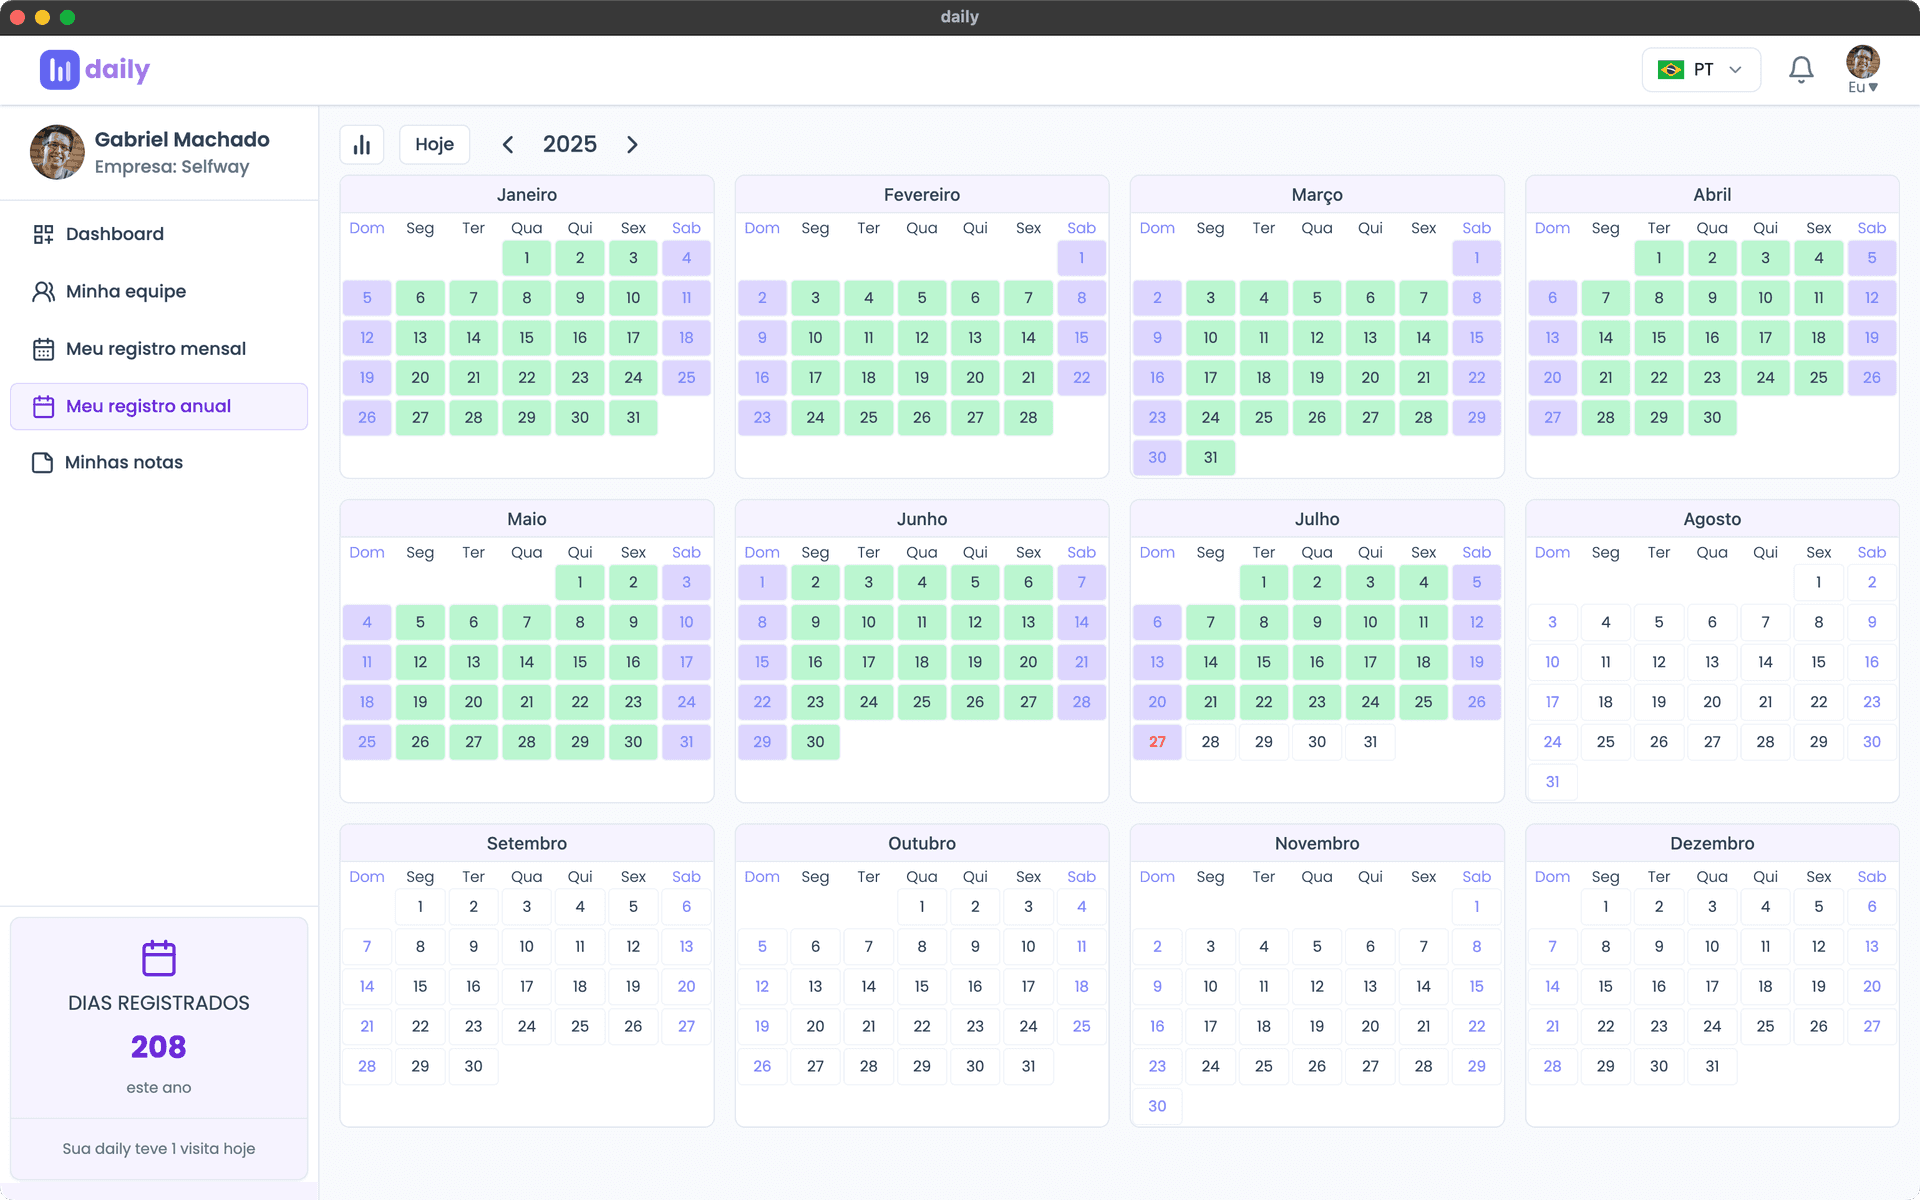The height and width of the screenshot is (1200, 1920).
Task: Expand the PT language dropdown
Action: point(1700,70)
